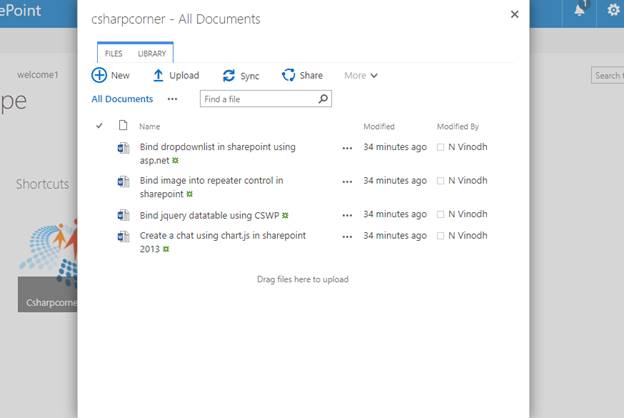Open Create a chat using chart.js document
This screenshot has height=418, width=624.
(x=222, y=242)
